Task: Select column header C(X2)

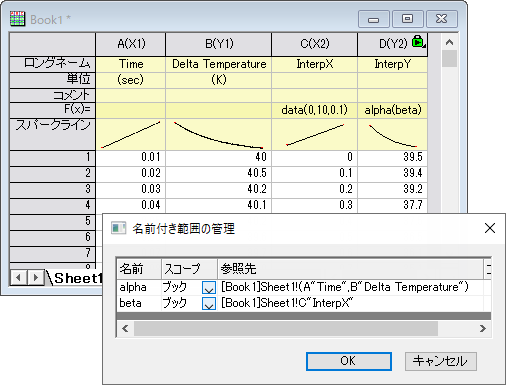Action: coord(314,44)
